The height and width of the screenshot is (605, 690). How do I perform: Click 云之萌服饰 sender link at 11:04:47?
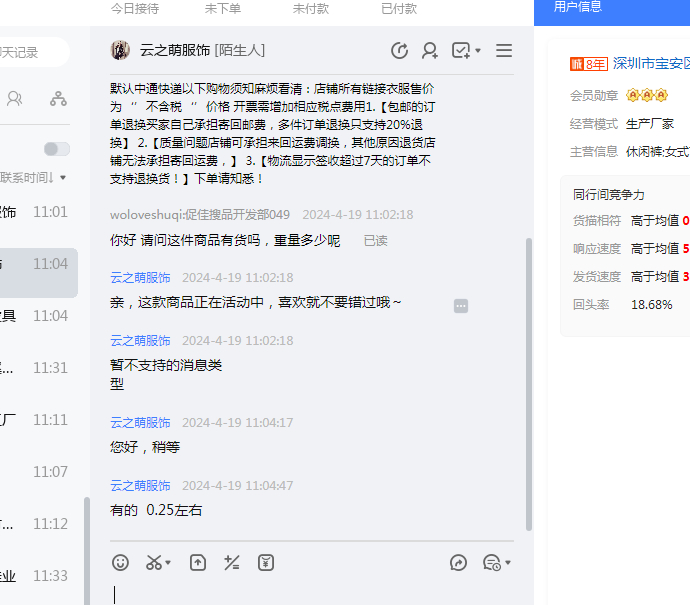point(140,486)
